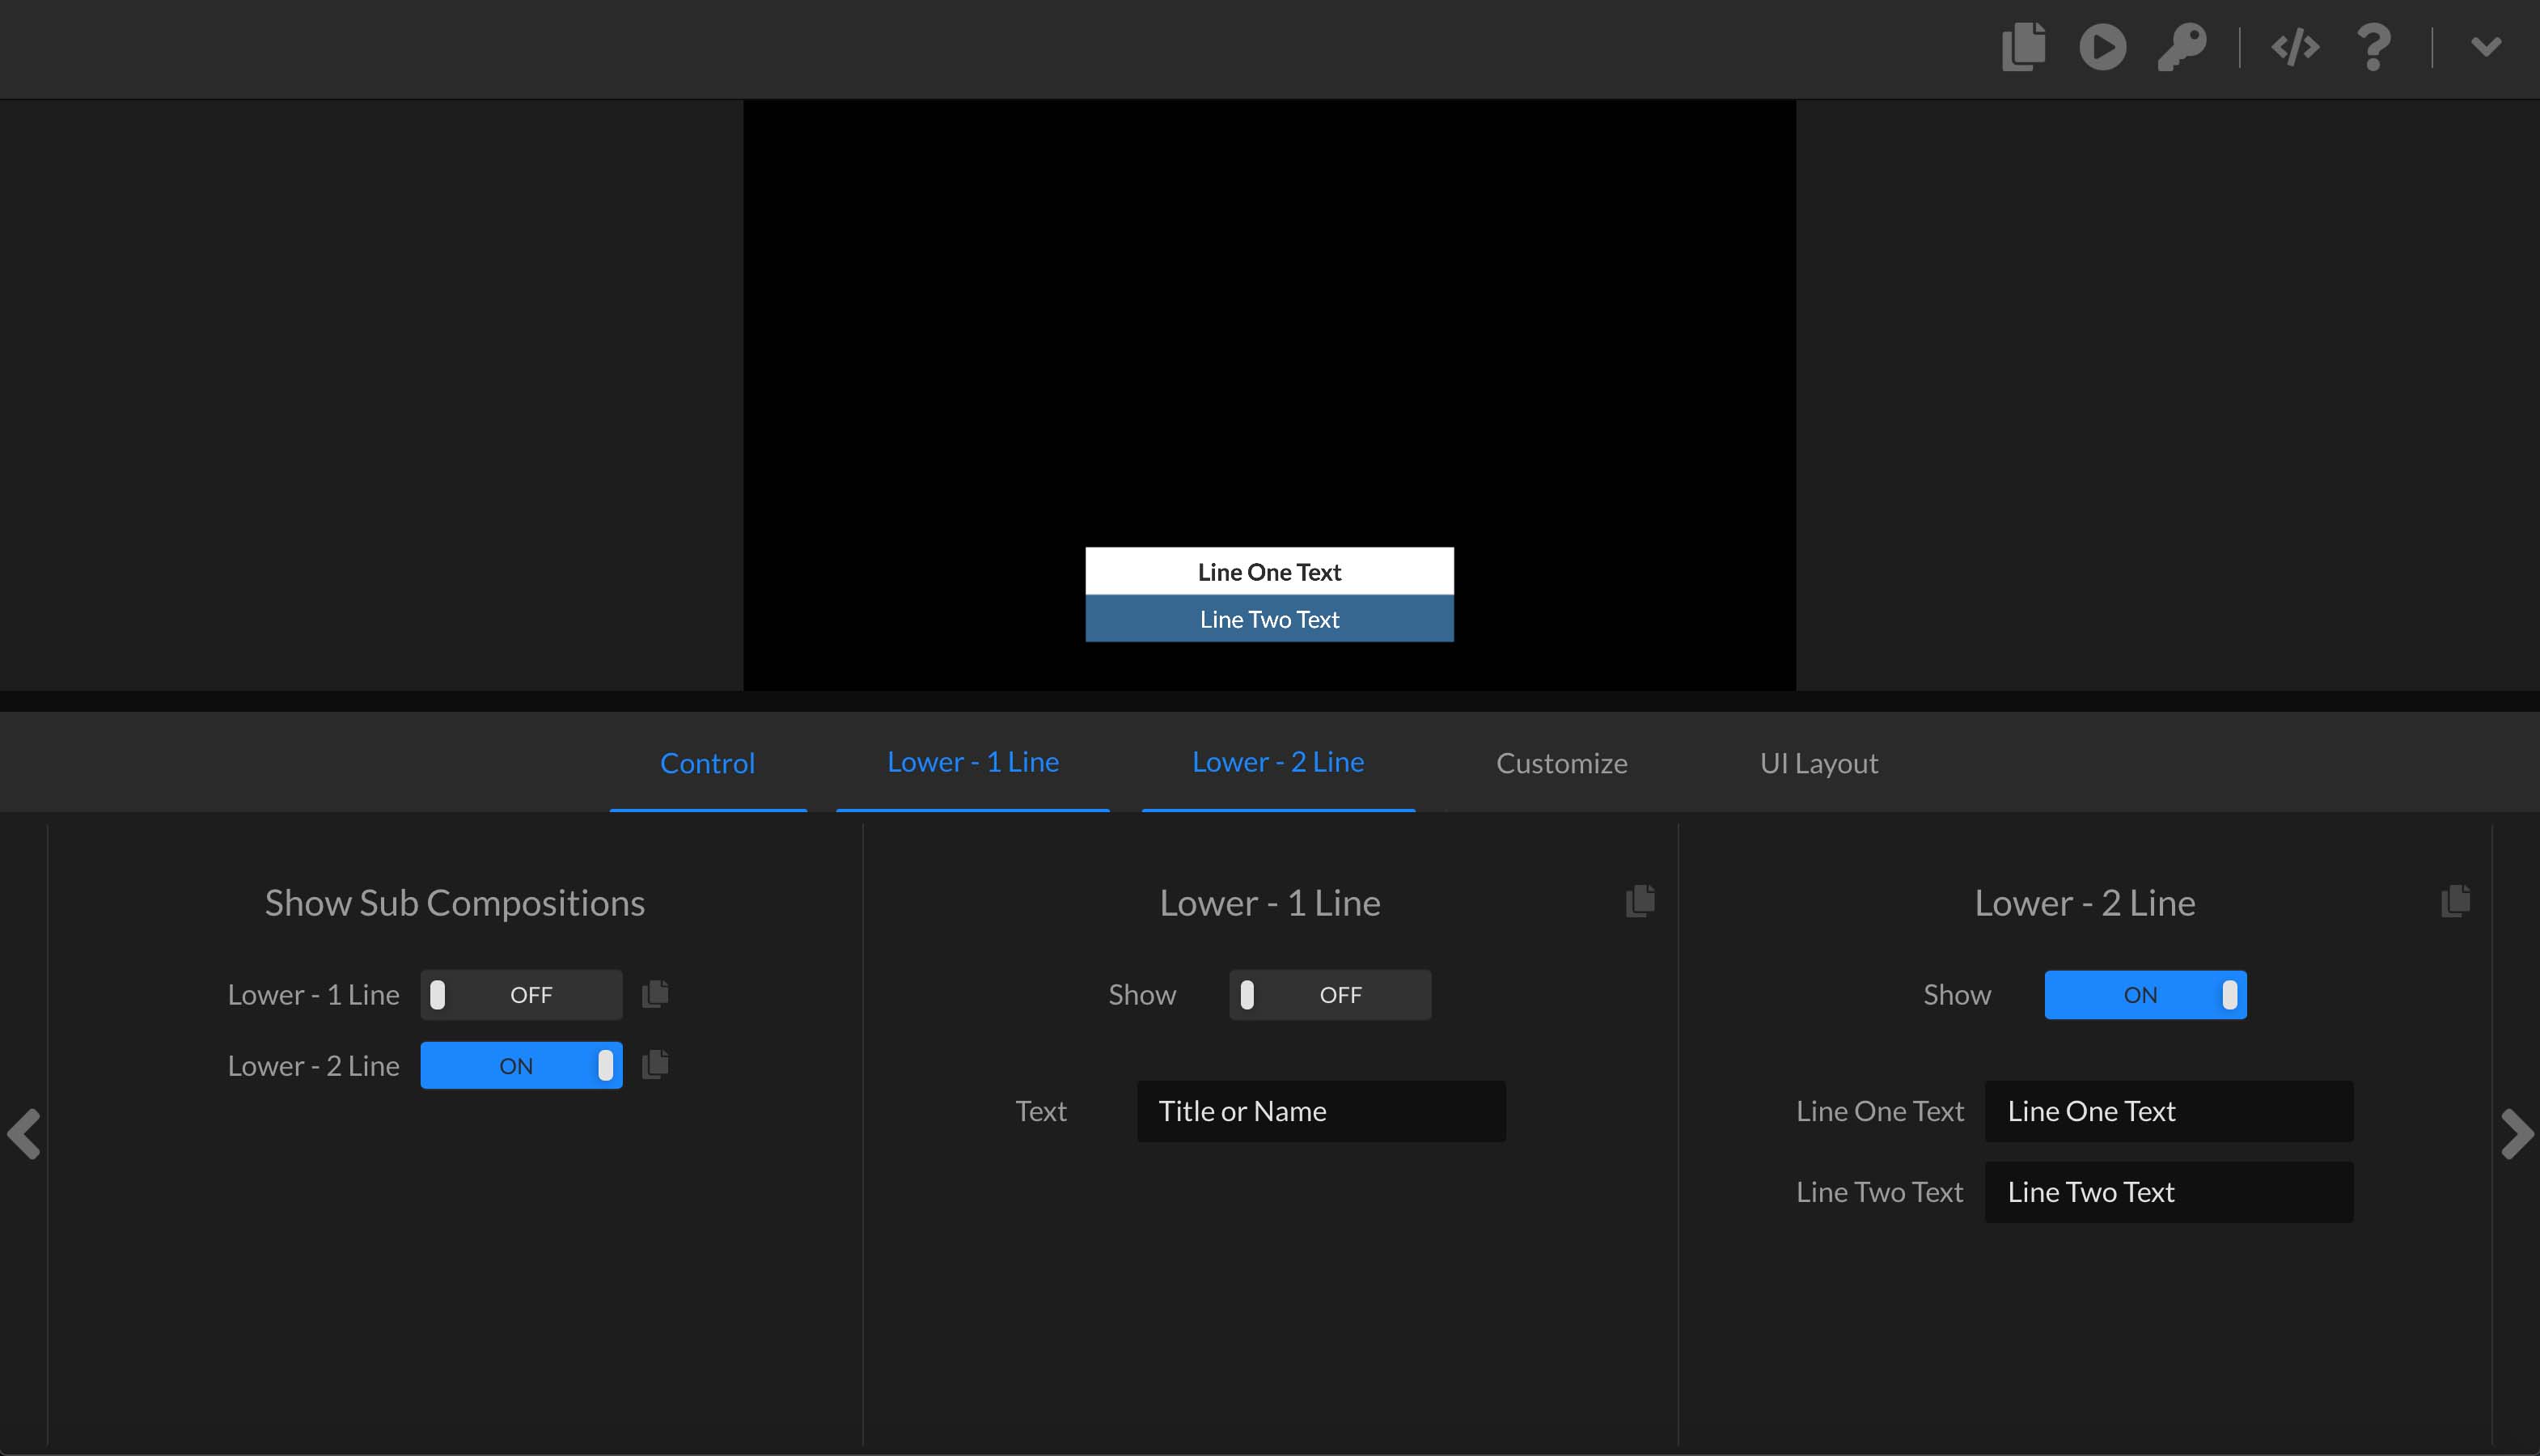
Task: Click the Line One Text label in Lower - 2 Line panel
Action: 1880,1111
